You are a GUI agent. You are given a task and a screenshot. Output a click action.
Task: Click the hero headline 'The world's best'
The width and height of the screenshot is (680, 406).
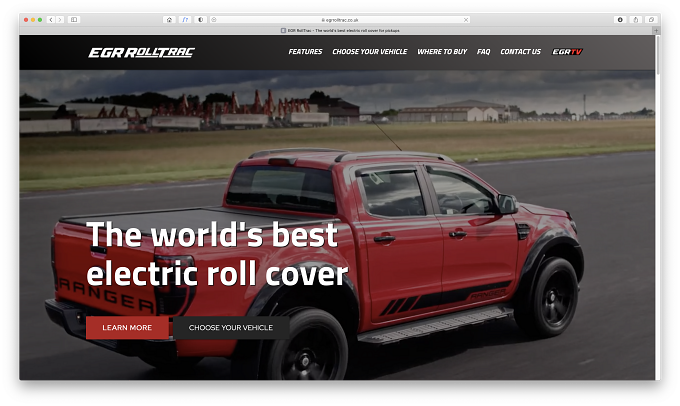tap(212, 235)
